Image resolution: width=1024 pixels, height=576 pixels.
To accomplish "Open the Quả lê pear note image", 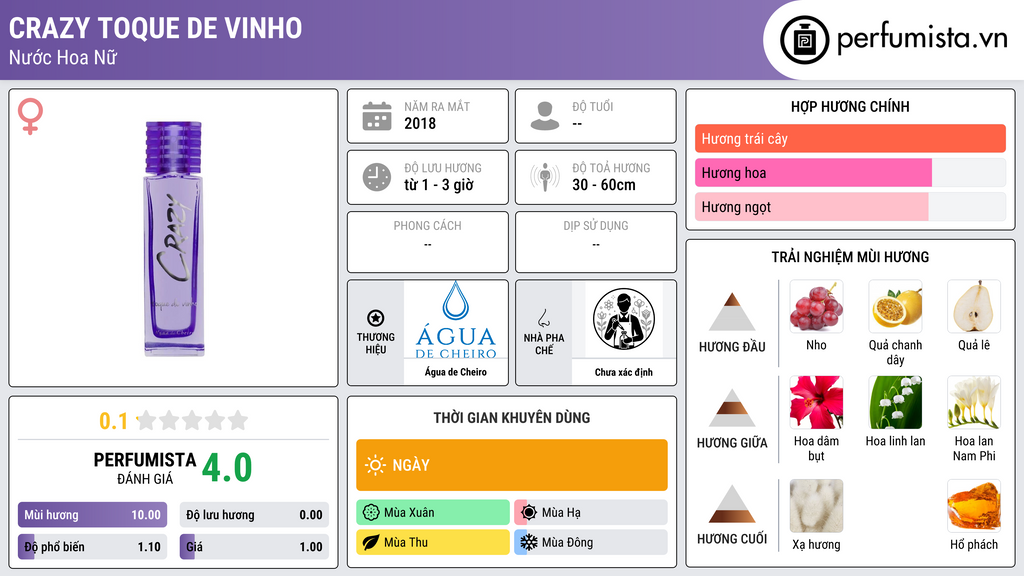I will (x=974, y=306).
